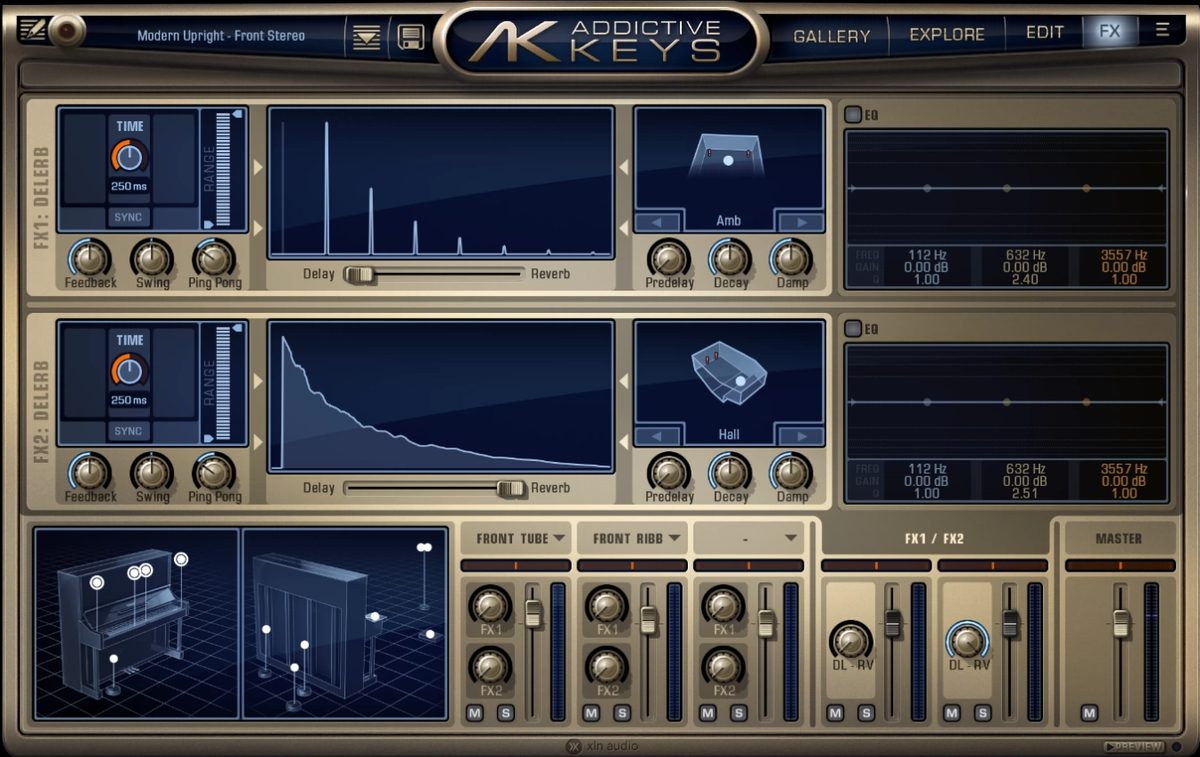
Task: Open the hamburger menu at top-right
Action: (1162, 30)
